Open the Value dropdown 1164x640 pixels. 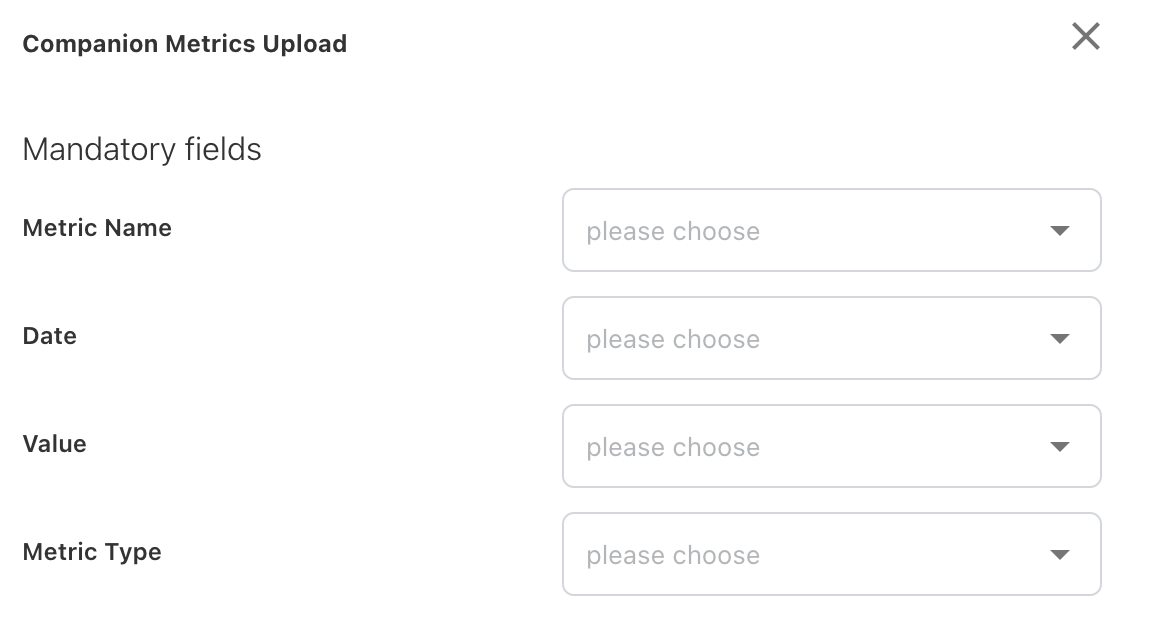(x=831, y=447)
